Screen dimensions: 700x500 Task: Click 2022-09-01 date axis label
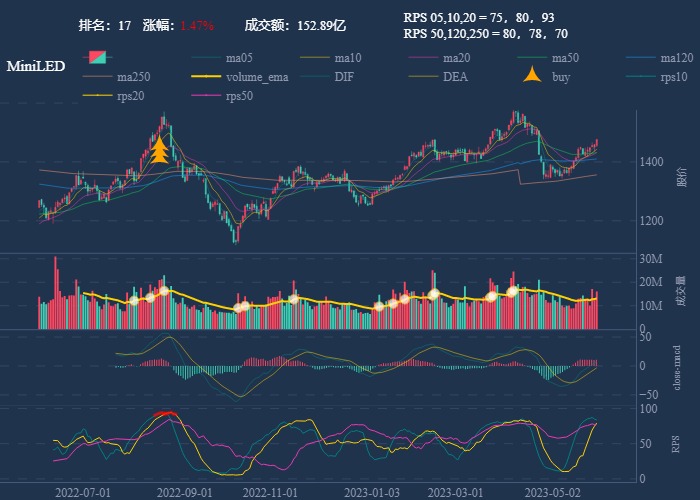pyautogui.click(x=184, y=493)
